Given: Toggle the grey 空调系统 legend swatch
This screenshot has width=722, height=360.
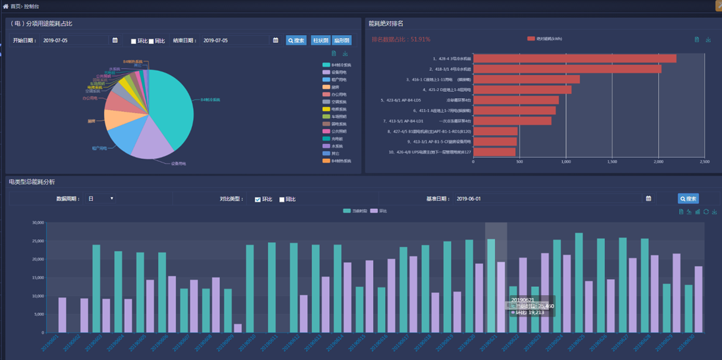Looking at the screenshot, I should coord(326,102).
